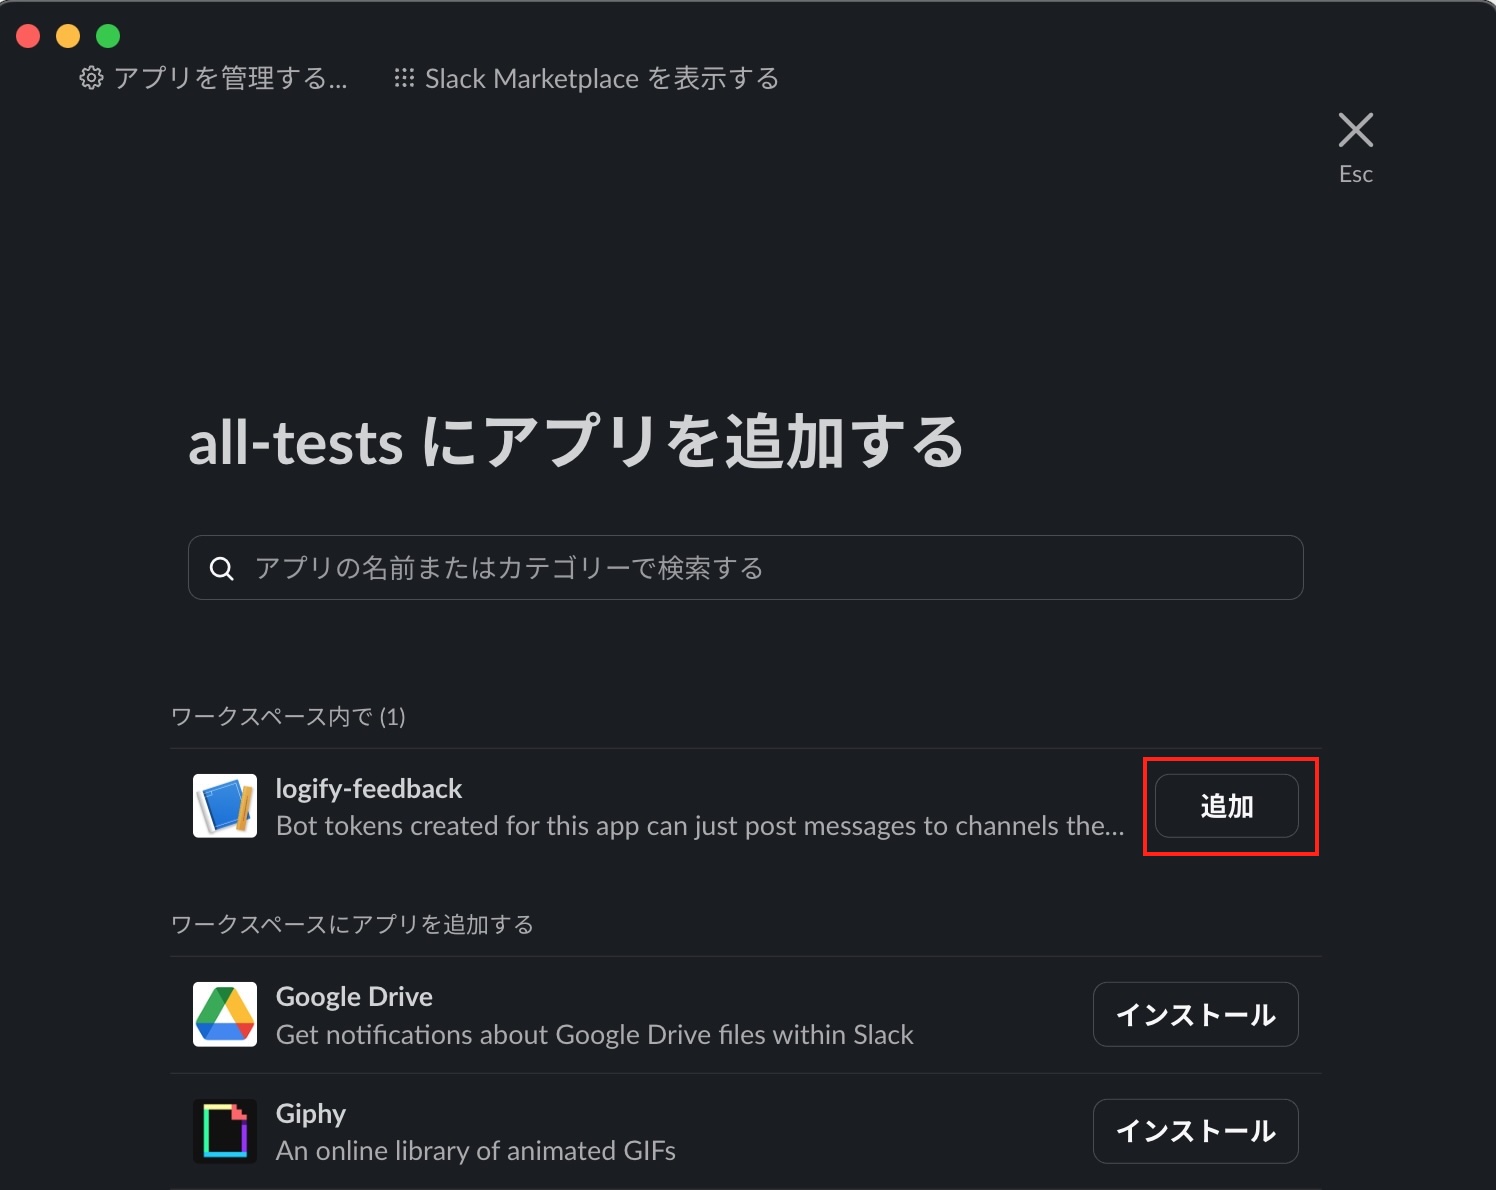Screen dimensions: 1496x1190
Task: Click the Google Drive logo icon
Action: click(225, 1014)
